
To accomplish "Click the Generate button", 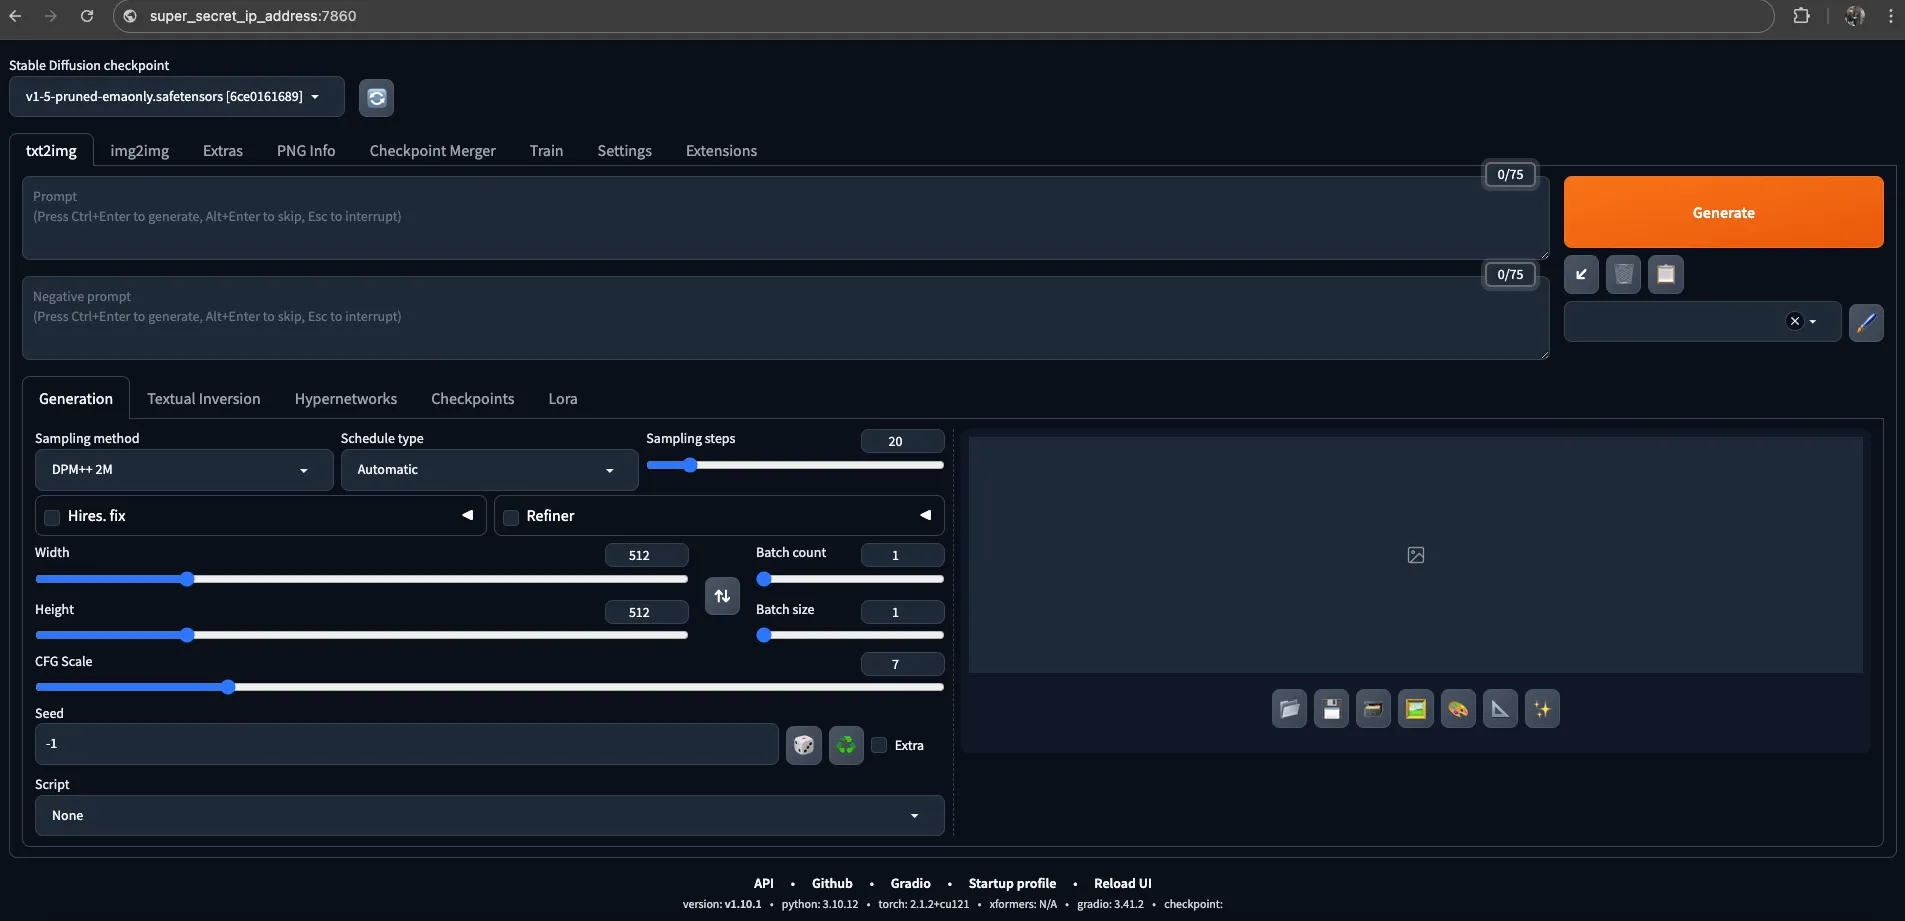I will coord(1722,212).
